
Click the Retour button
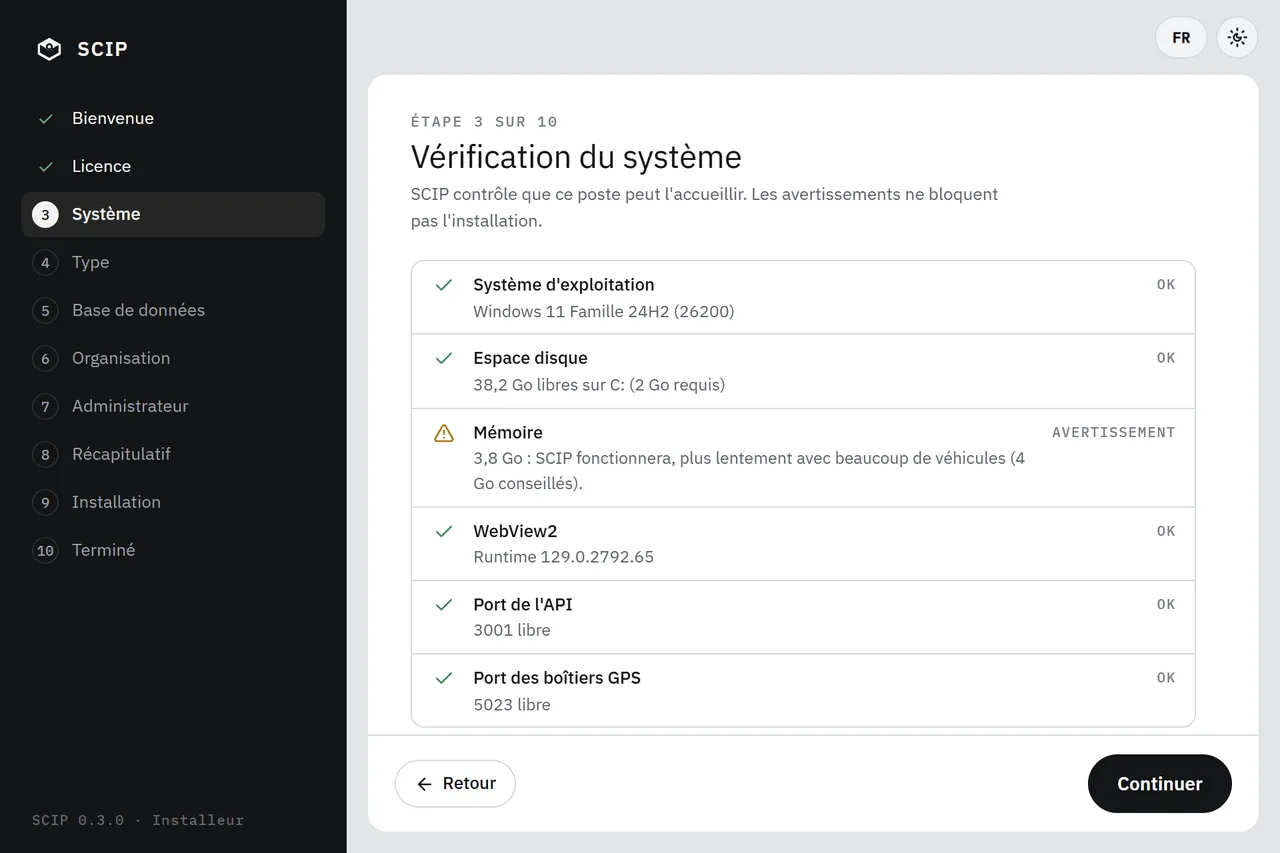(455, 784)
